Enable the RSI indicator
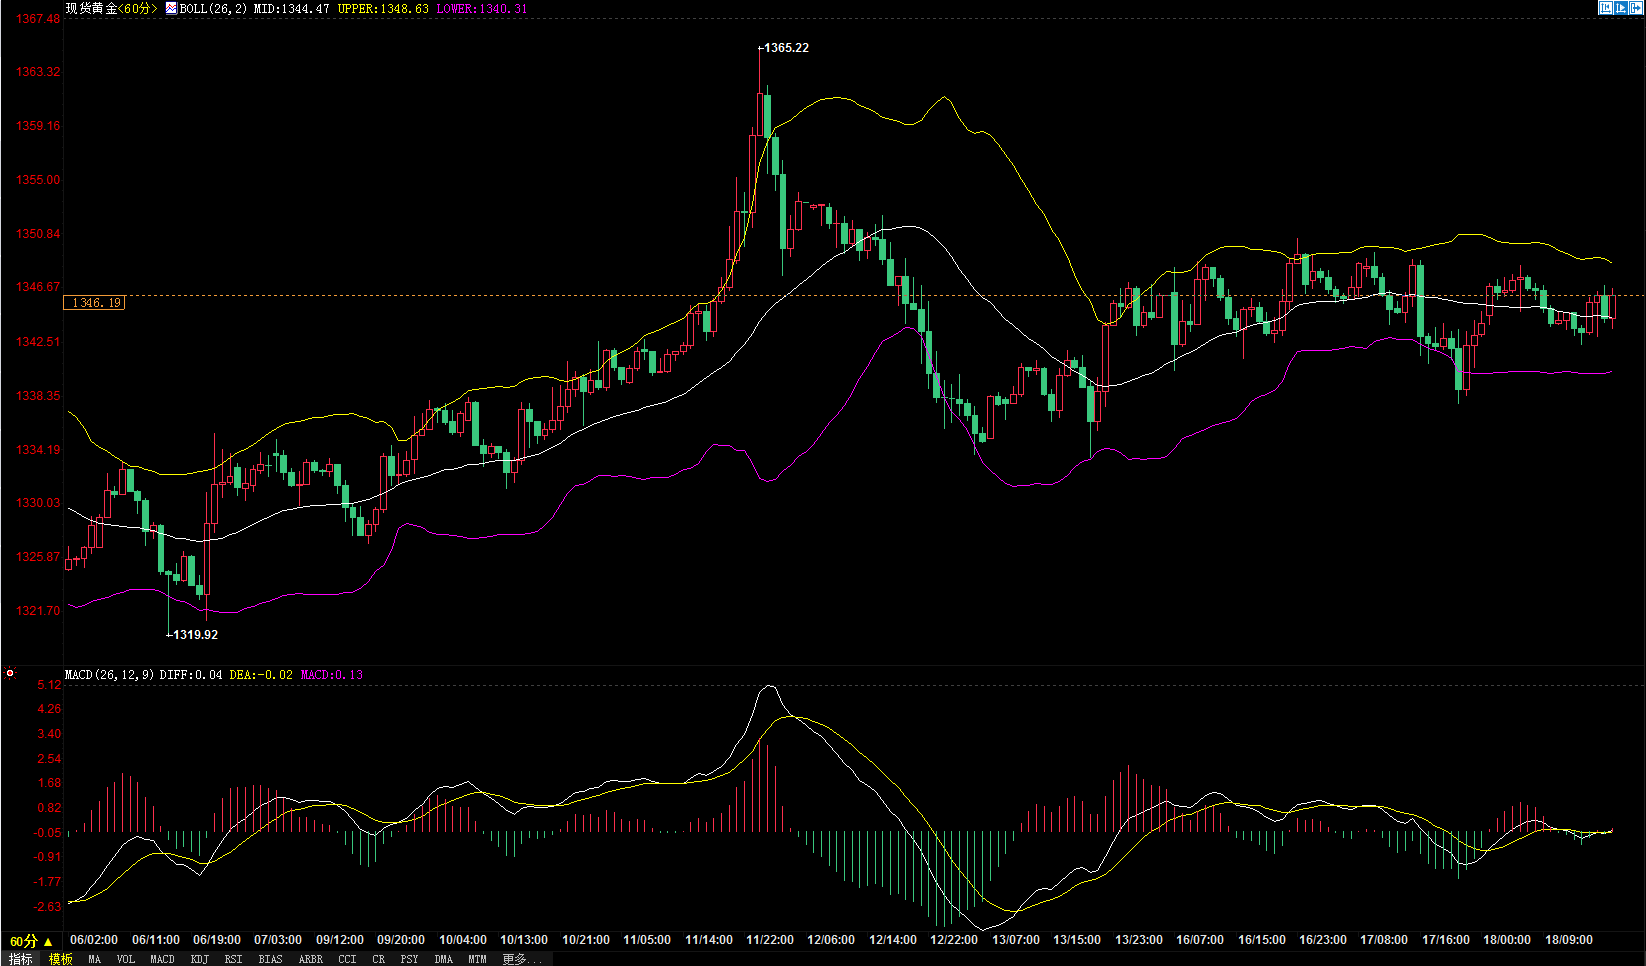 point(233,959)
